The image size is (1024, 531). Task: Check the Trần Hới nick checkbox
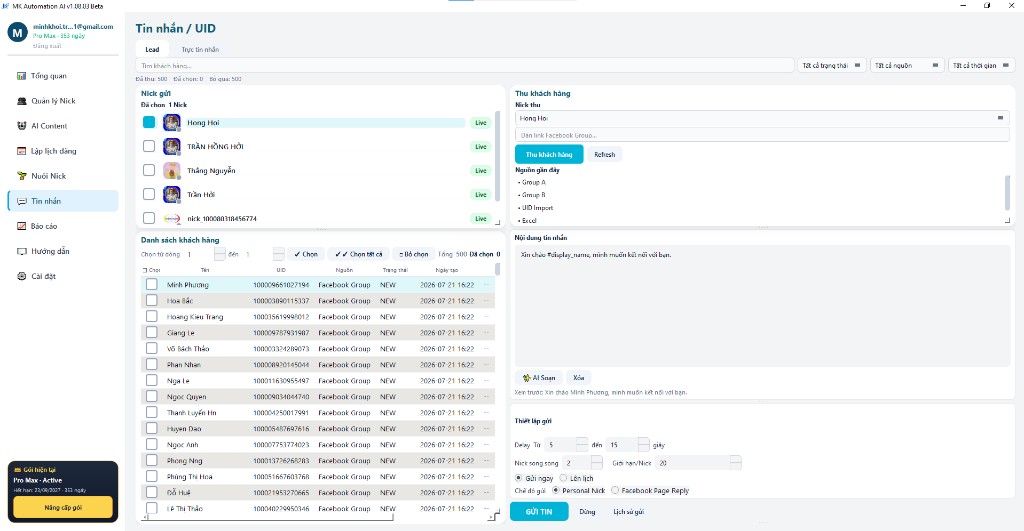[x=149, y=194]
